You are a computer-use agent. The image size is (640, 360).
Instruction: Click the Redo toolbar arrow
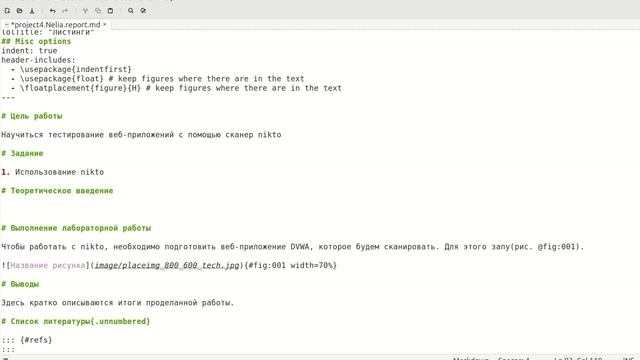65,11
